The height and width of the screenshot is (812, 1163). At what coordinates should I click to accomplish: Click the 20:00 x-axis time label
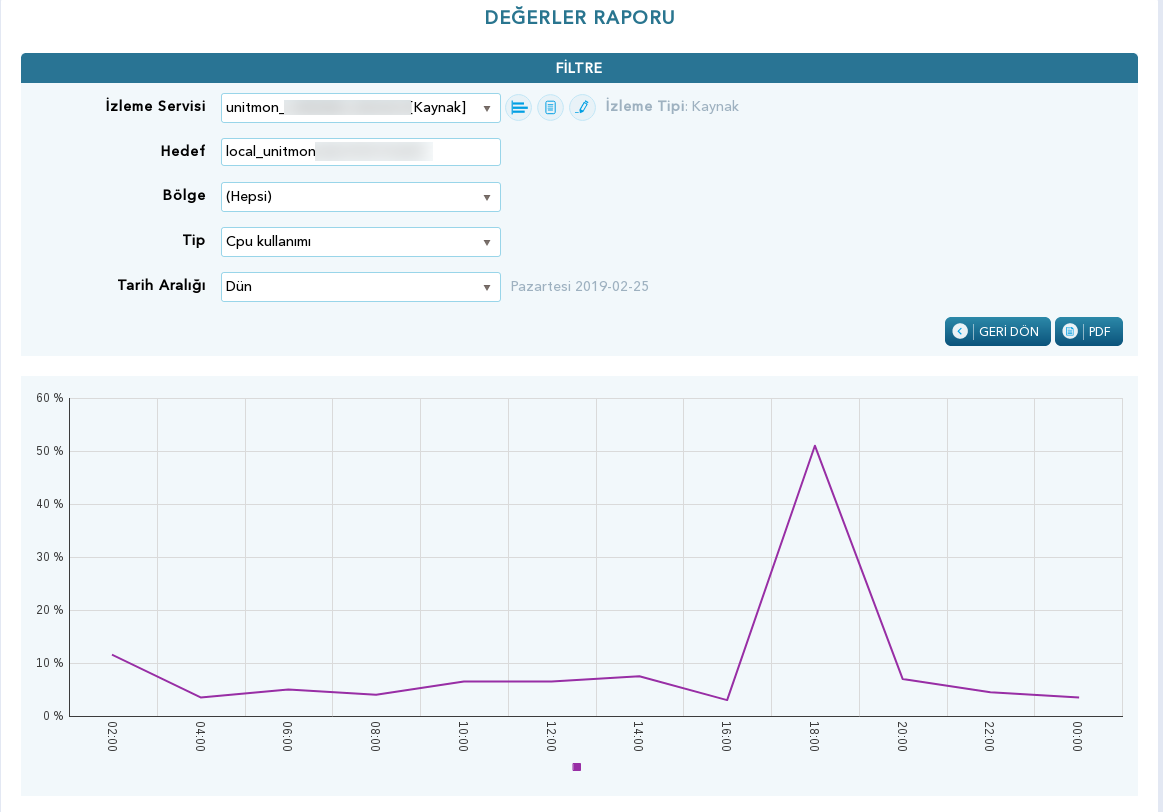pos(902,736)
